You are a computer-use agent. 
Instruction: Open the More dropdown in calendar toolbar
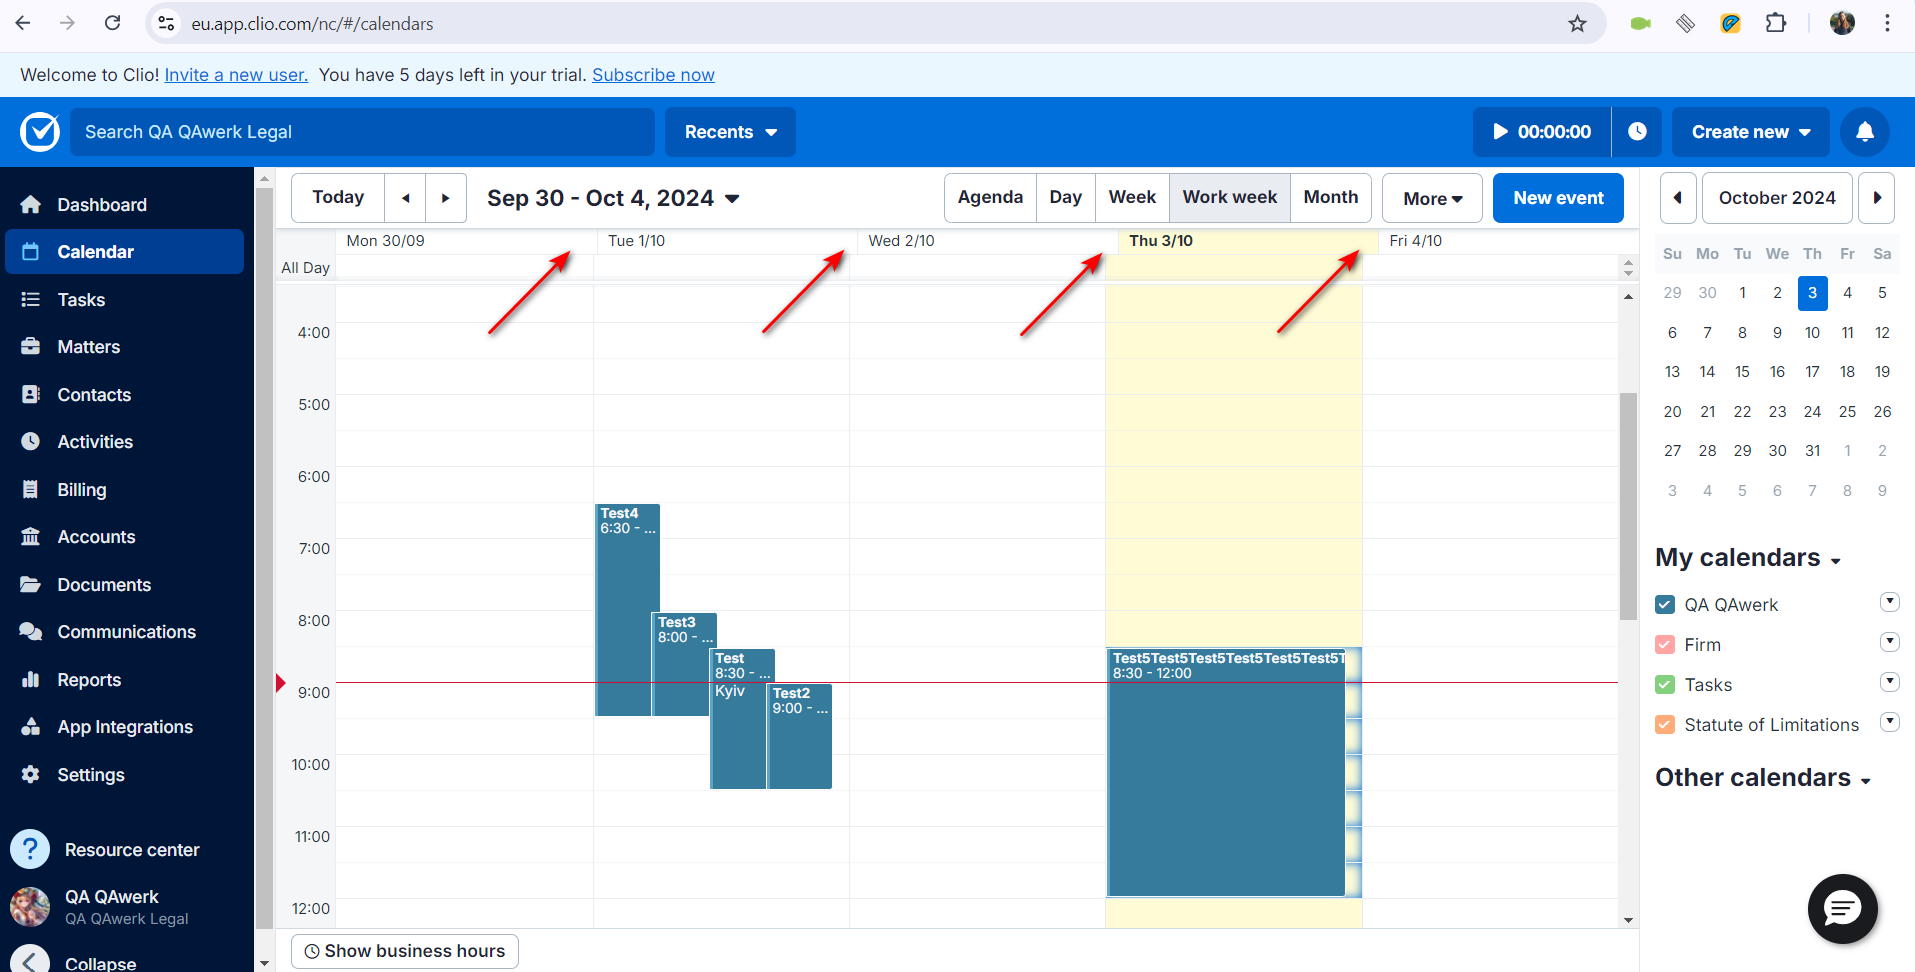[x=1432, y=198]
